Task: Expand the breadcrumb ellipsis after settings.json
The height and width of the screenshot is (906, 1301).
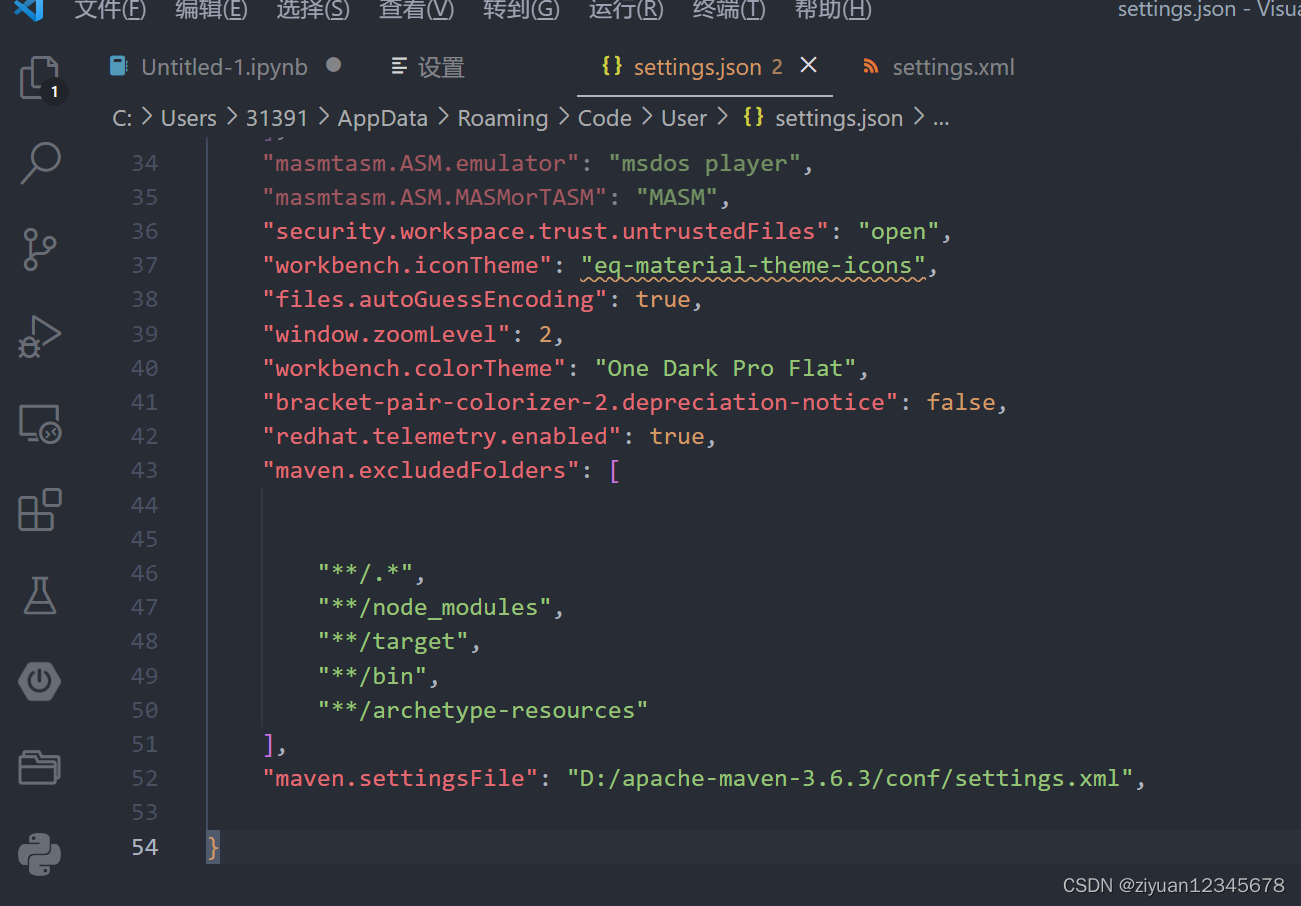Action: click(x=940, y=118)
